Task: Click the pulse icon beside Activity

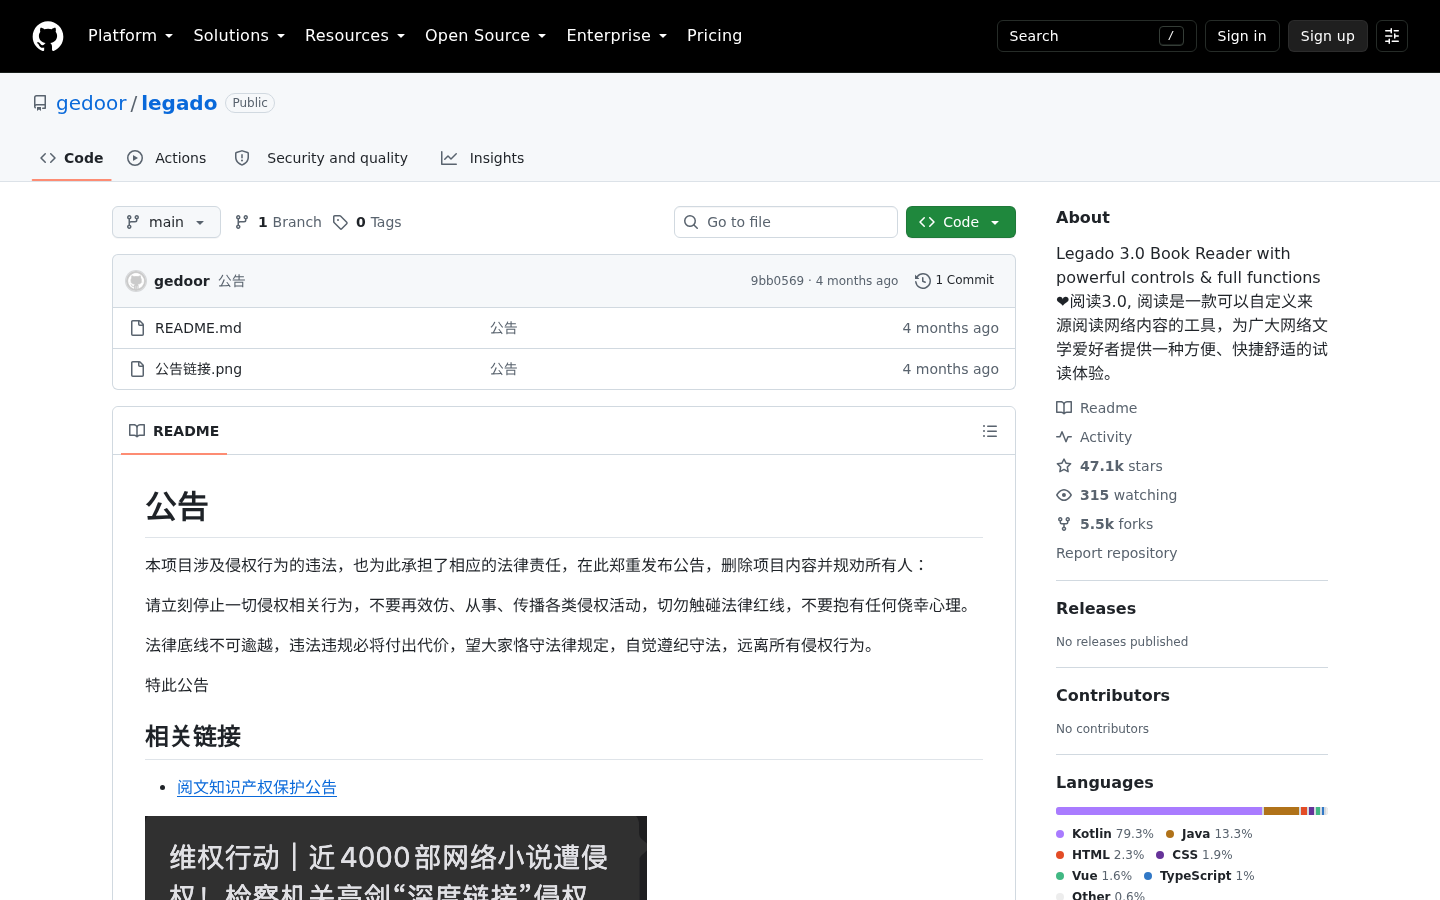Action: (x=1064, y=437)
